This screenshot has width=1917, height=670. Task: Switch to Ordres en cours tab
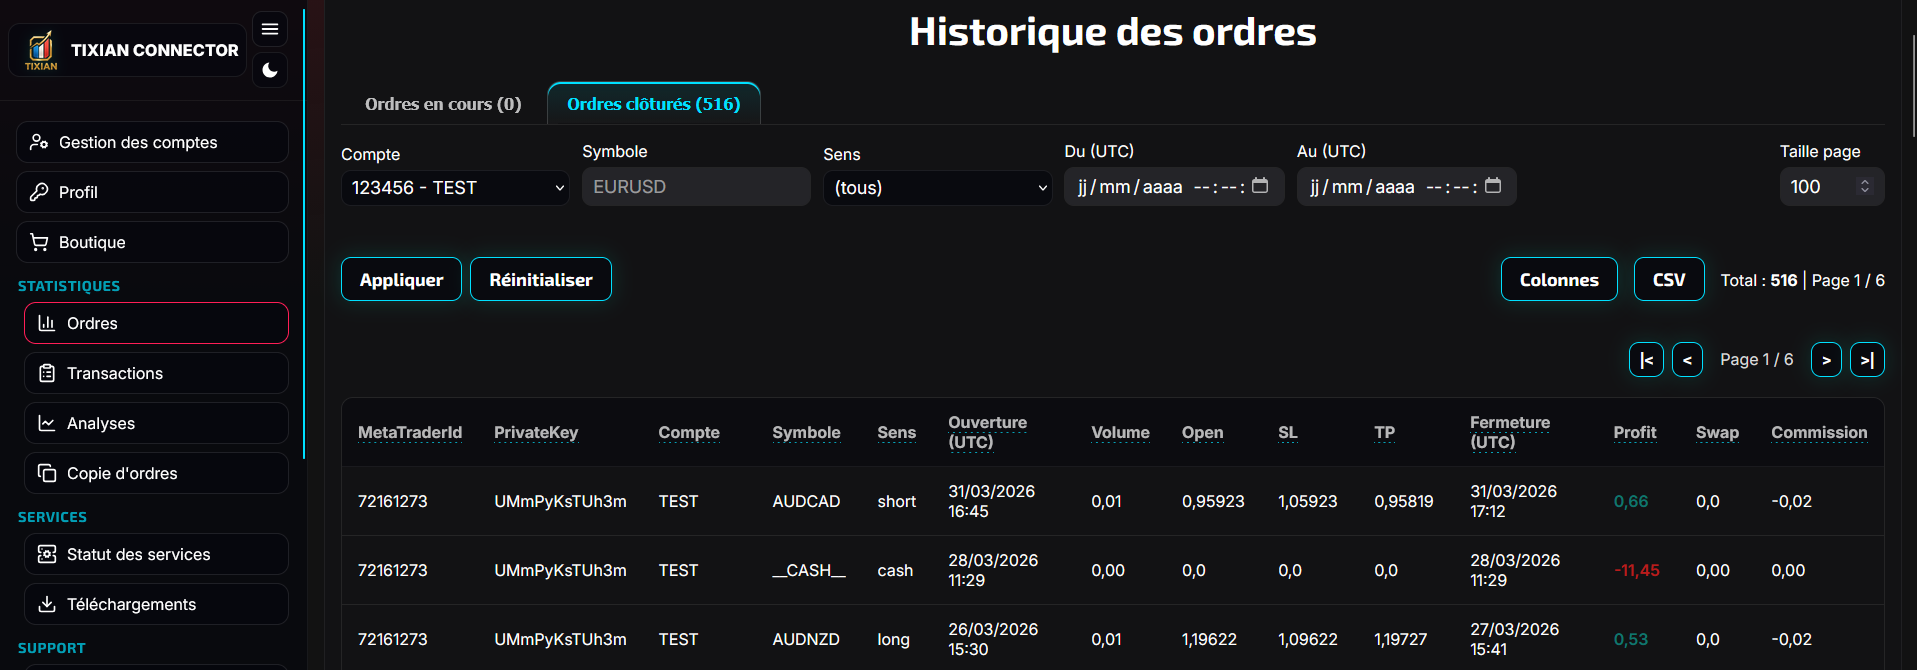443,104
